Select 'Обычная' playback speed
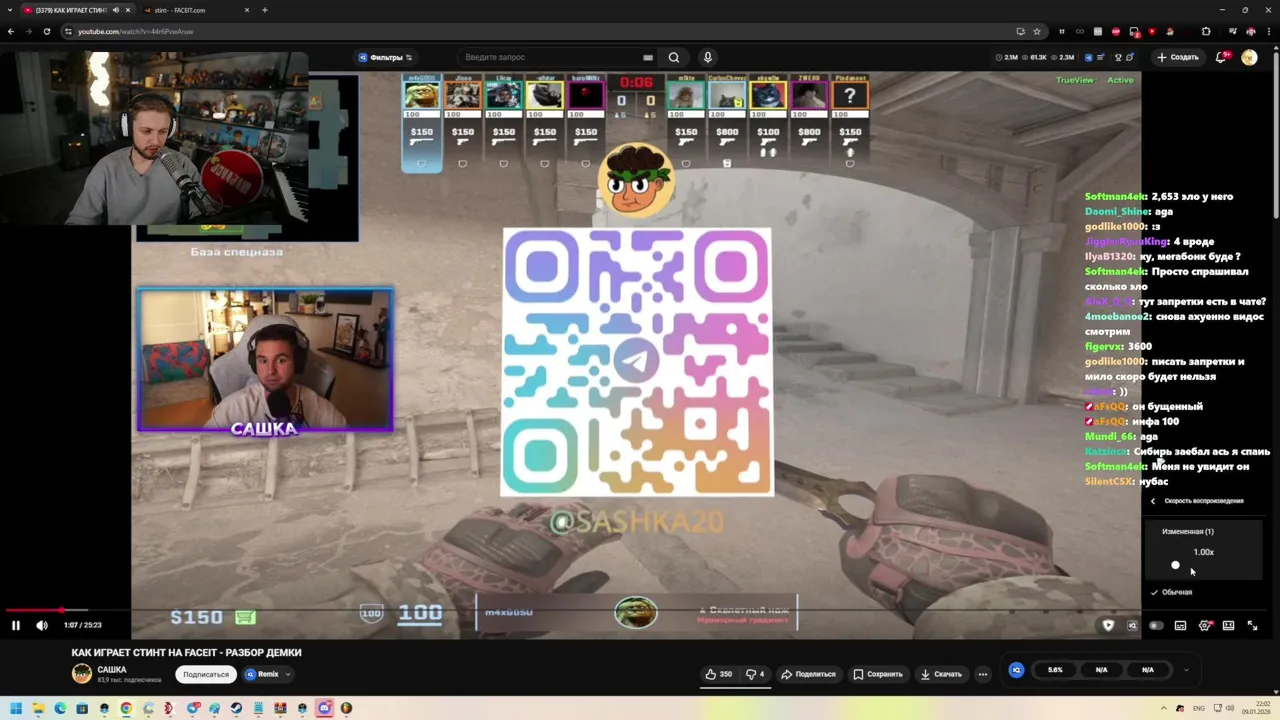1280x720 pixels. point(1177,592)
